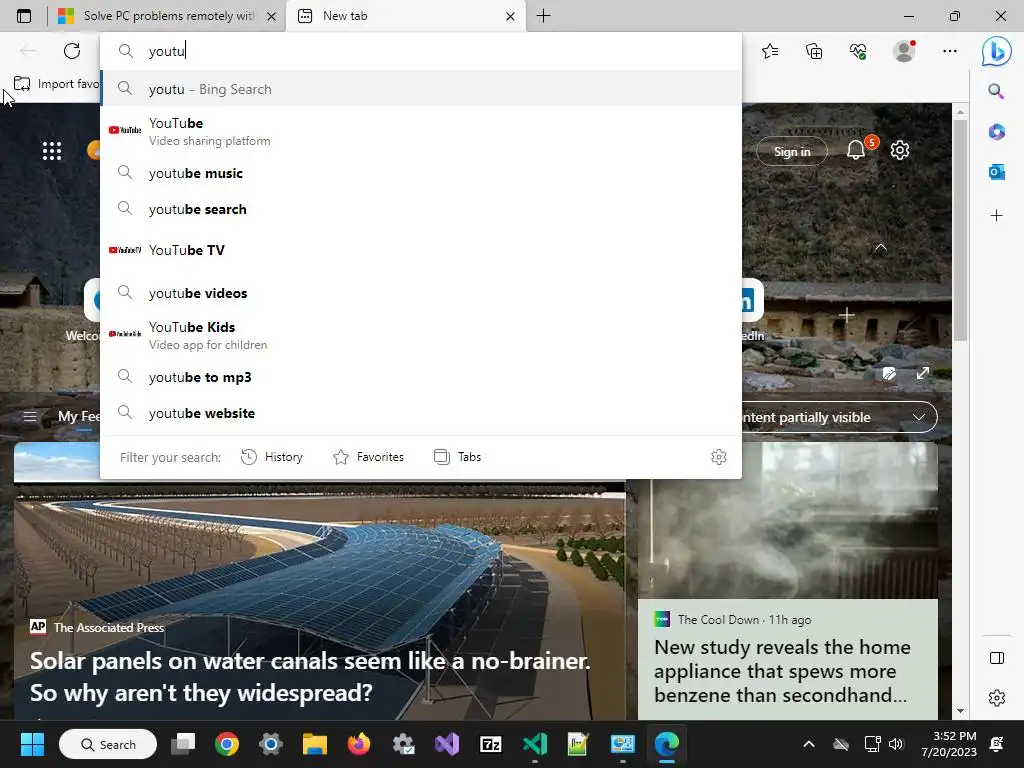
Task: Open the Collections toolbar icon
Action: [x=814, y=51]
